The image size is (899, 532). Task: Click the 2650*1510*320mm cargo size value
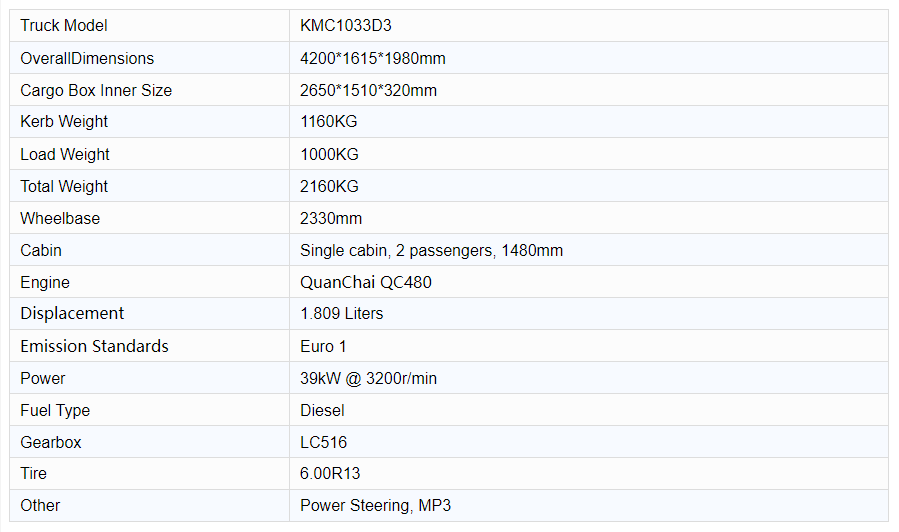pos(368,91)
